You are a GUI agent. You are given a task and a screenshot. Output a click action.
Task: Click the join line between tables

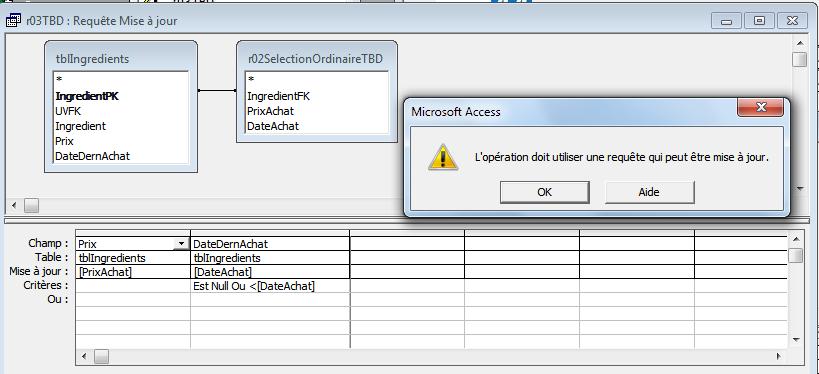click(217, 90)
